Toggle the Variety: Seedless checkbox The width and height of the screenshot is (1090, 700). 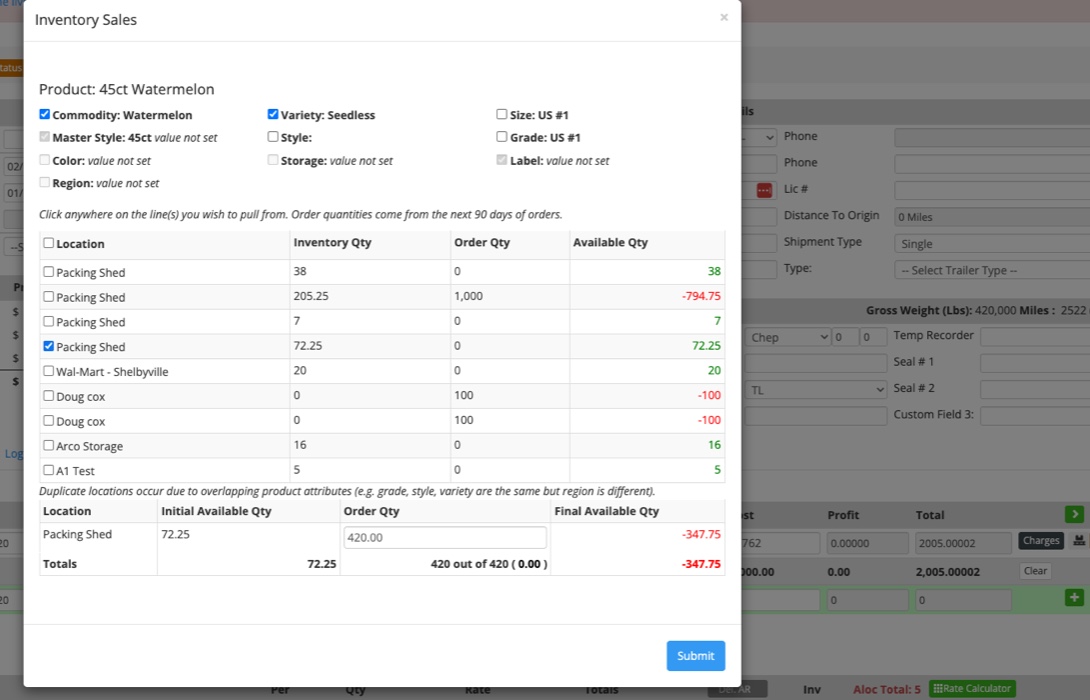point(273,115)
